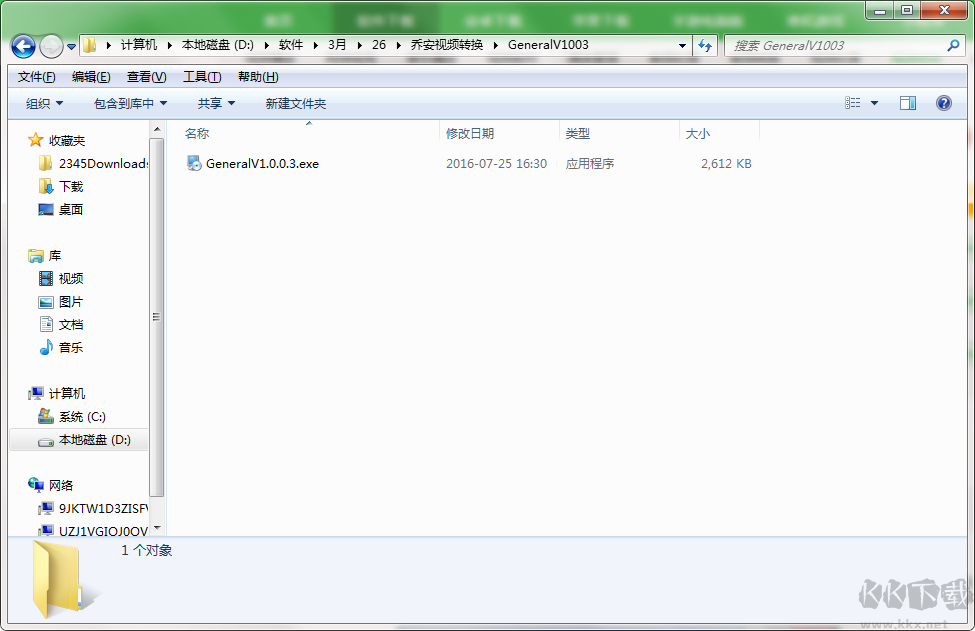The image size is (975, 631).
Task: Open the address bar history dropdown
Action: 681,46
